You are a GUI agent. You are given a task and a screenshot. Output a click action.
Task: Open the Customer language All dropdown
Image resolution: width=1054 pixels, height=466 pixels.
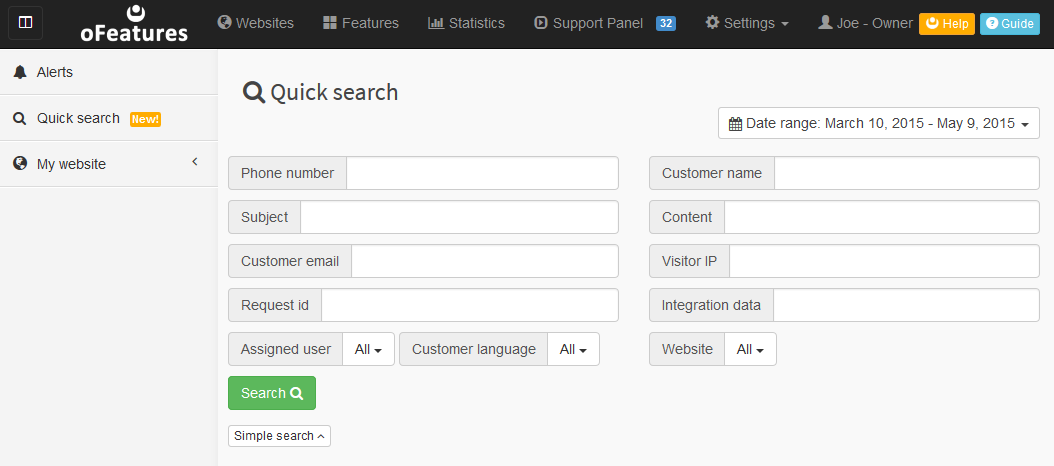[x=573, y=349]
